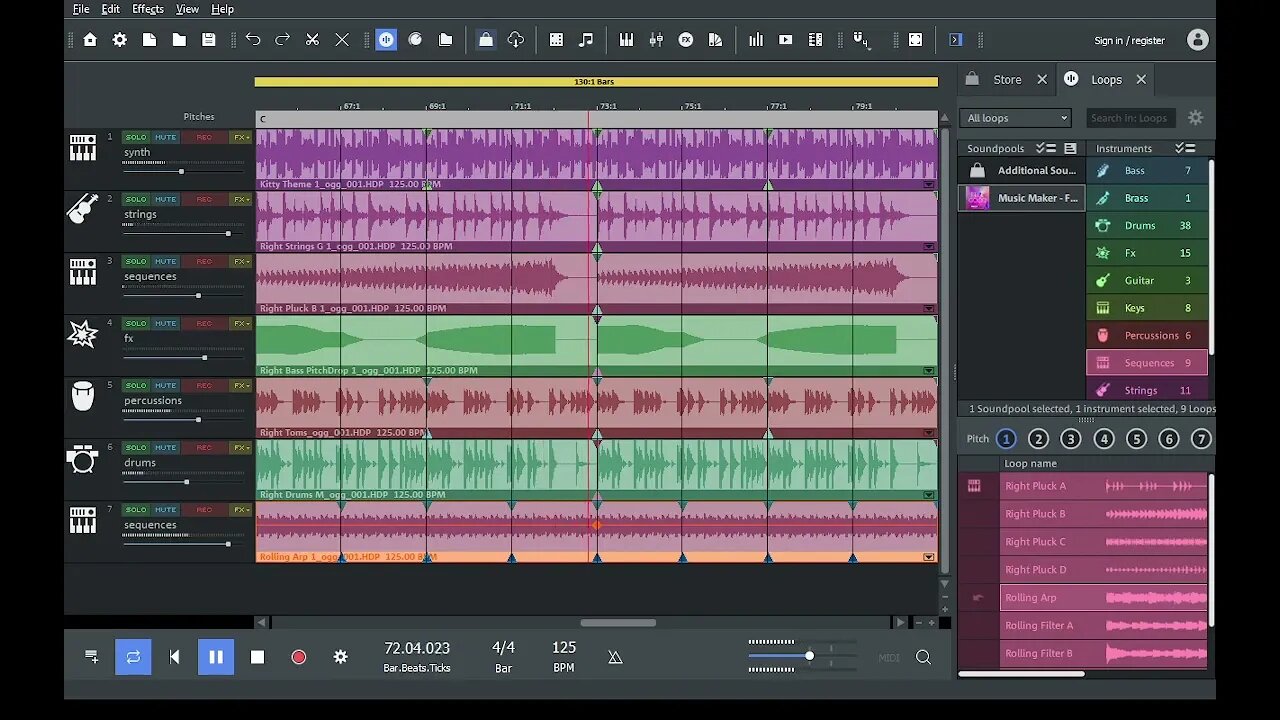The image size is (1280, 720).
Task: Toggle the magnet snap toolbar icon
Action: pos(861,40)
